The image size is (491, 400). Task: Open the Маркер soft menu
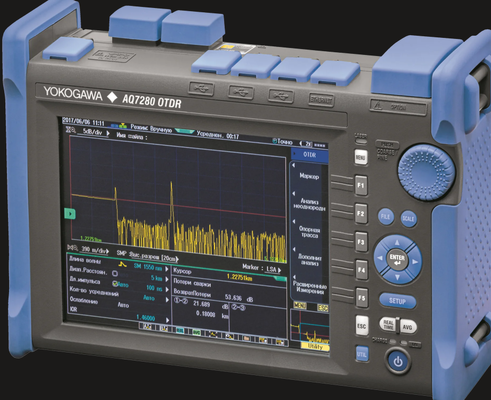[x=309, y=176]
